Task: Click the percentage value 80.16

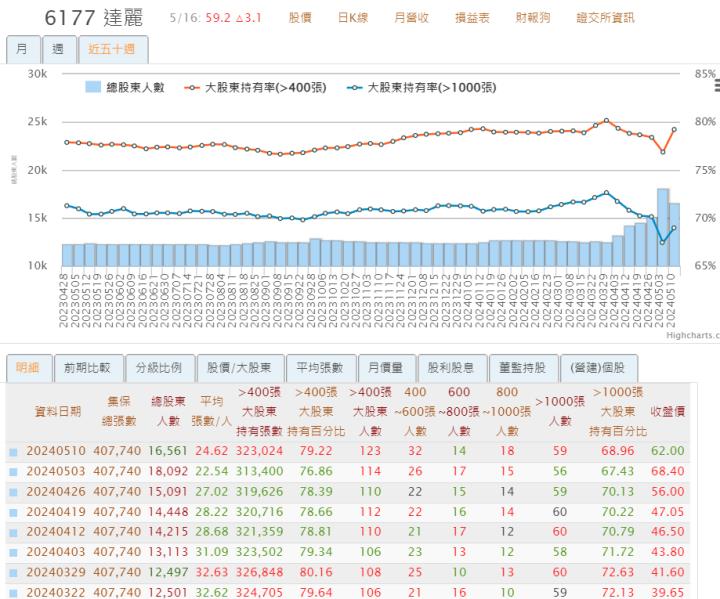Action: tap(315, 572)
